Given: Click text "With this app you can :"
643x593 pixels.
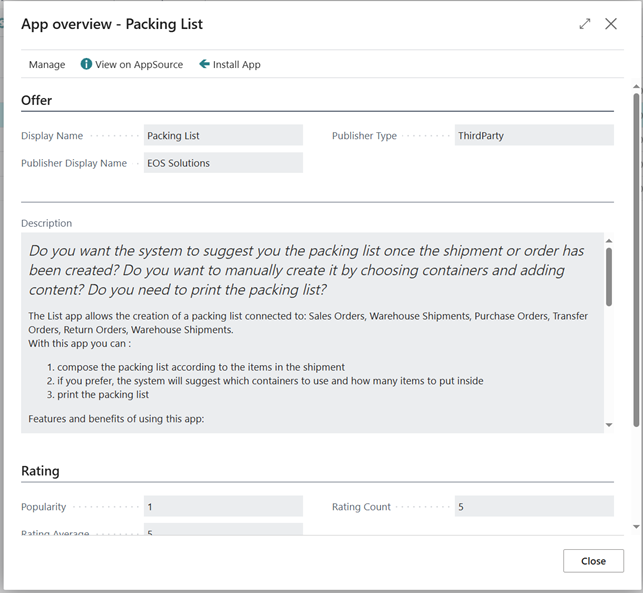Looking at the screenshot, I should [x=80, y=344].
